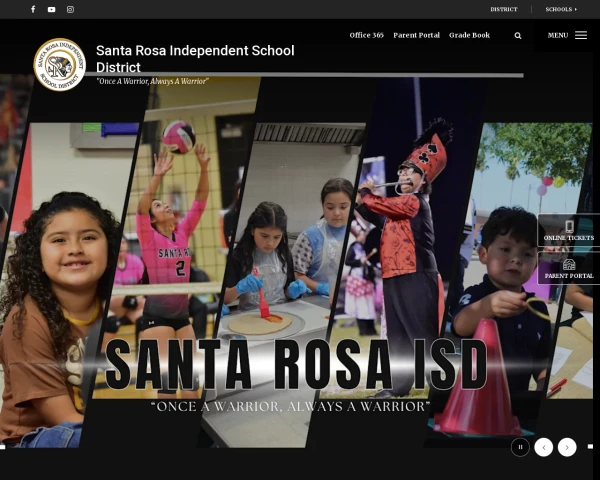This screenshot has width=600, height=480.
Task: Click the Santa Rosa Independent School District title
Action: [x=194, y=58]
